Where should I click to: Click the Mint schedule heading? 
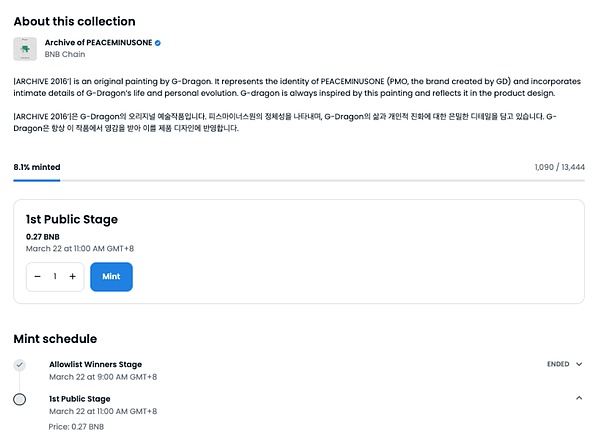point(55,339)
